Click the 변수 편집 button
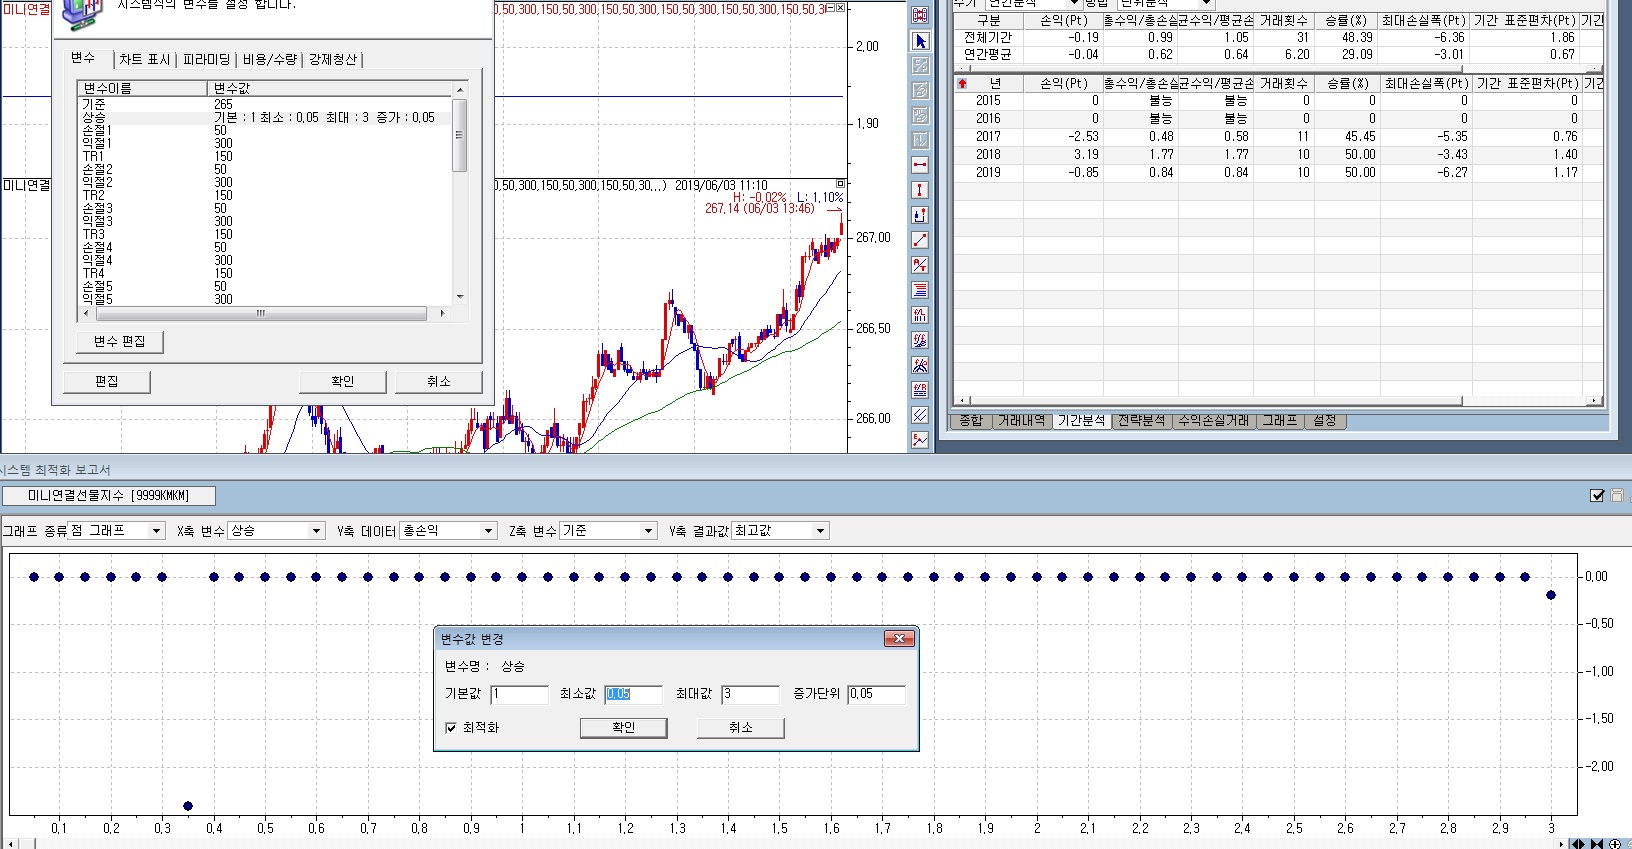The image size is (1632, 849). [120, 342]
